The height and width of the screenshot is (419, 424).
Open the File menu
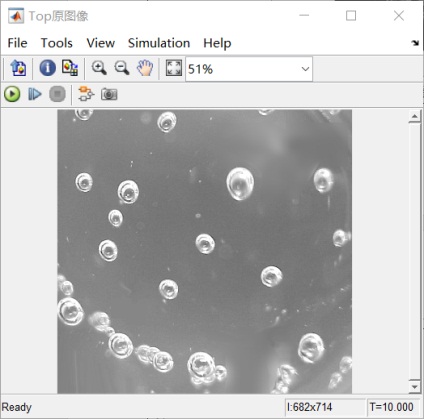pos(17,43)
